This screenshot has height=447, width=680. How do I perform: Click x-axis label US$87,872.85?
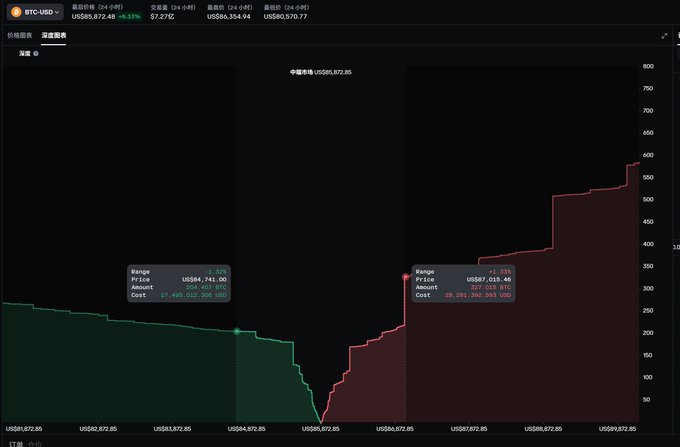click(x=469, y=429)
